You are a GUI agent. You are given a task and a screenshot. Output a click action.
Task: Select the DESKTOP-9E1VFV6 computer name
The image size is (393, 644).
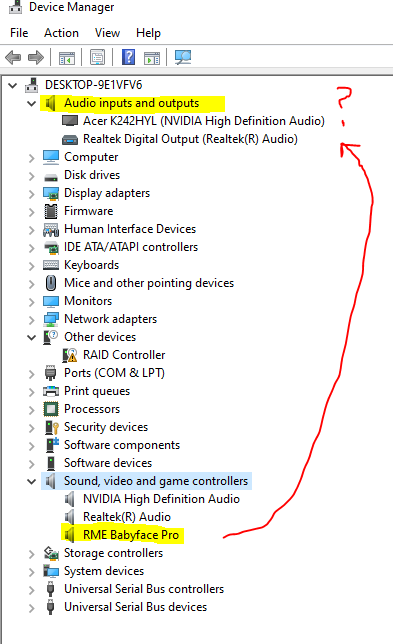point(94,85)
